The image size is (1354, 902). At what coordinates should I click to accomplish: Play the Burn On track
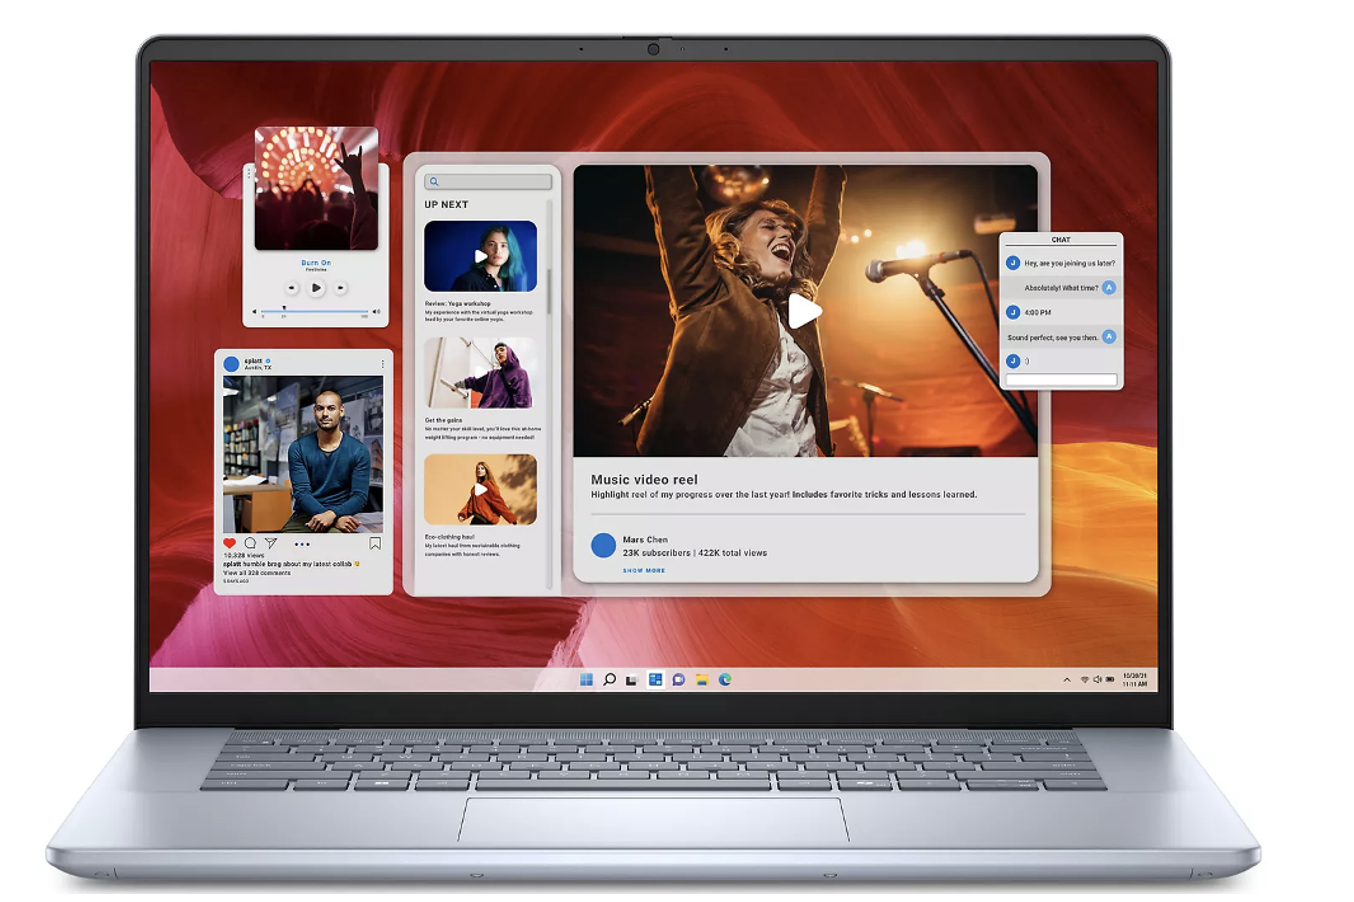316,288
